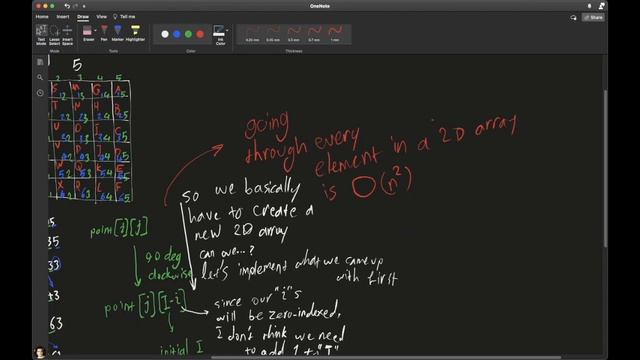Select the Marker tool
This screenshot has width=640, height=360.
pyautogui.click(x=118, y=33)
